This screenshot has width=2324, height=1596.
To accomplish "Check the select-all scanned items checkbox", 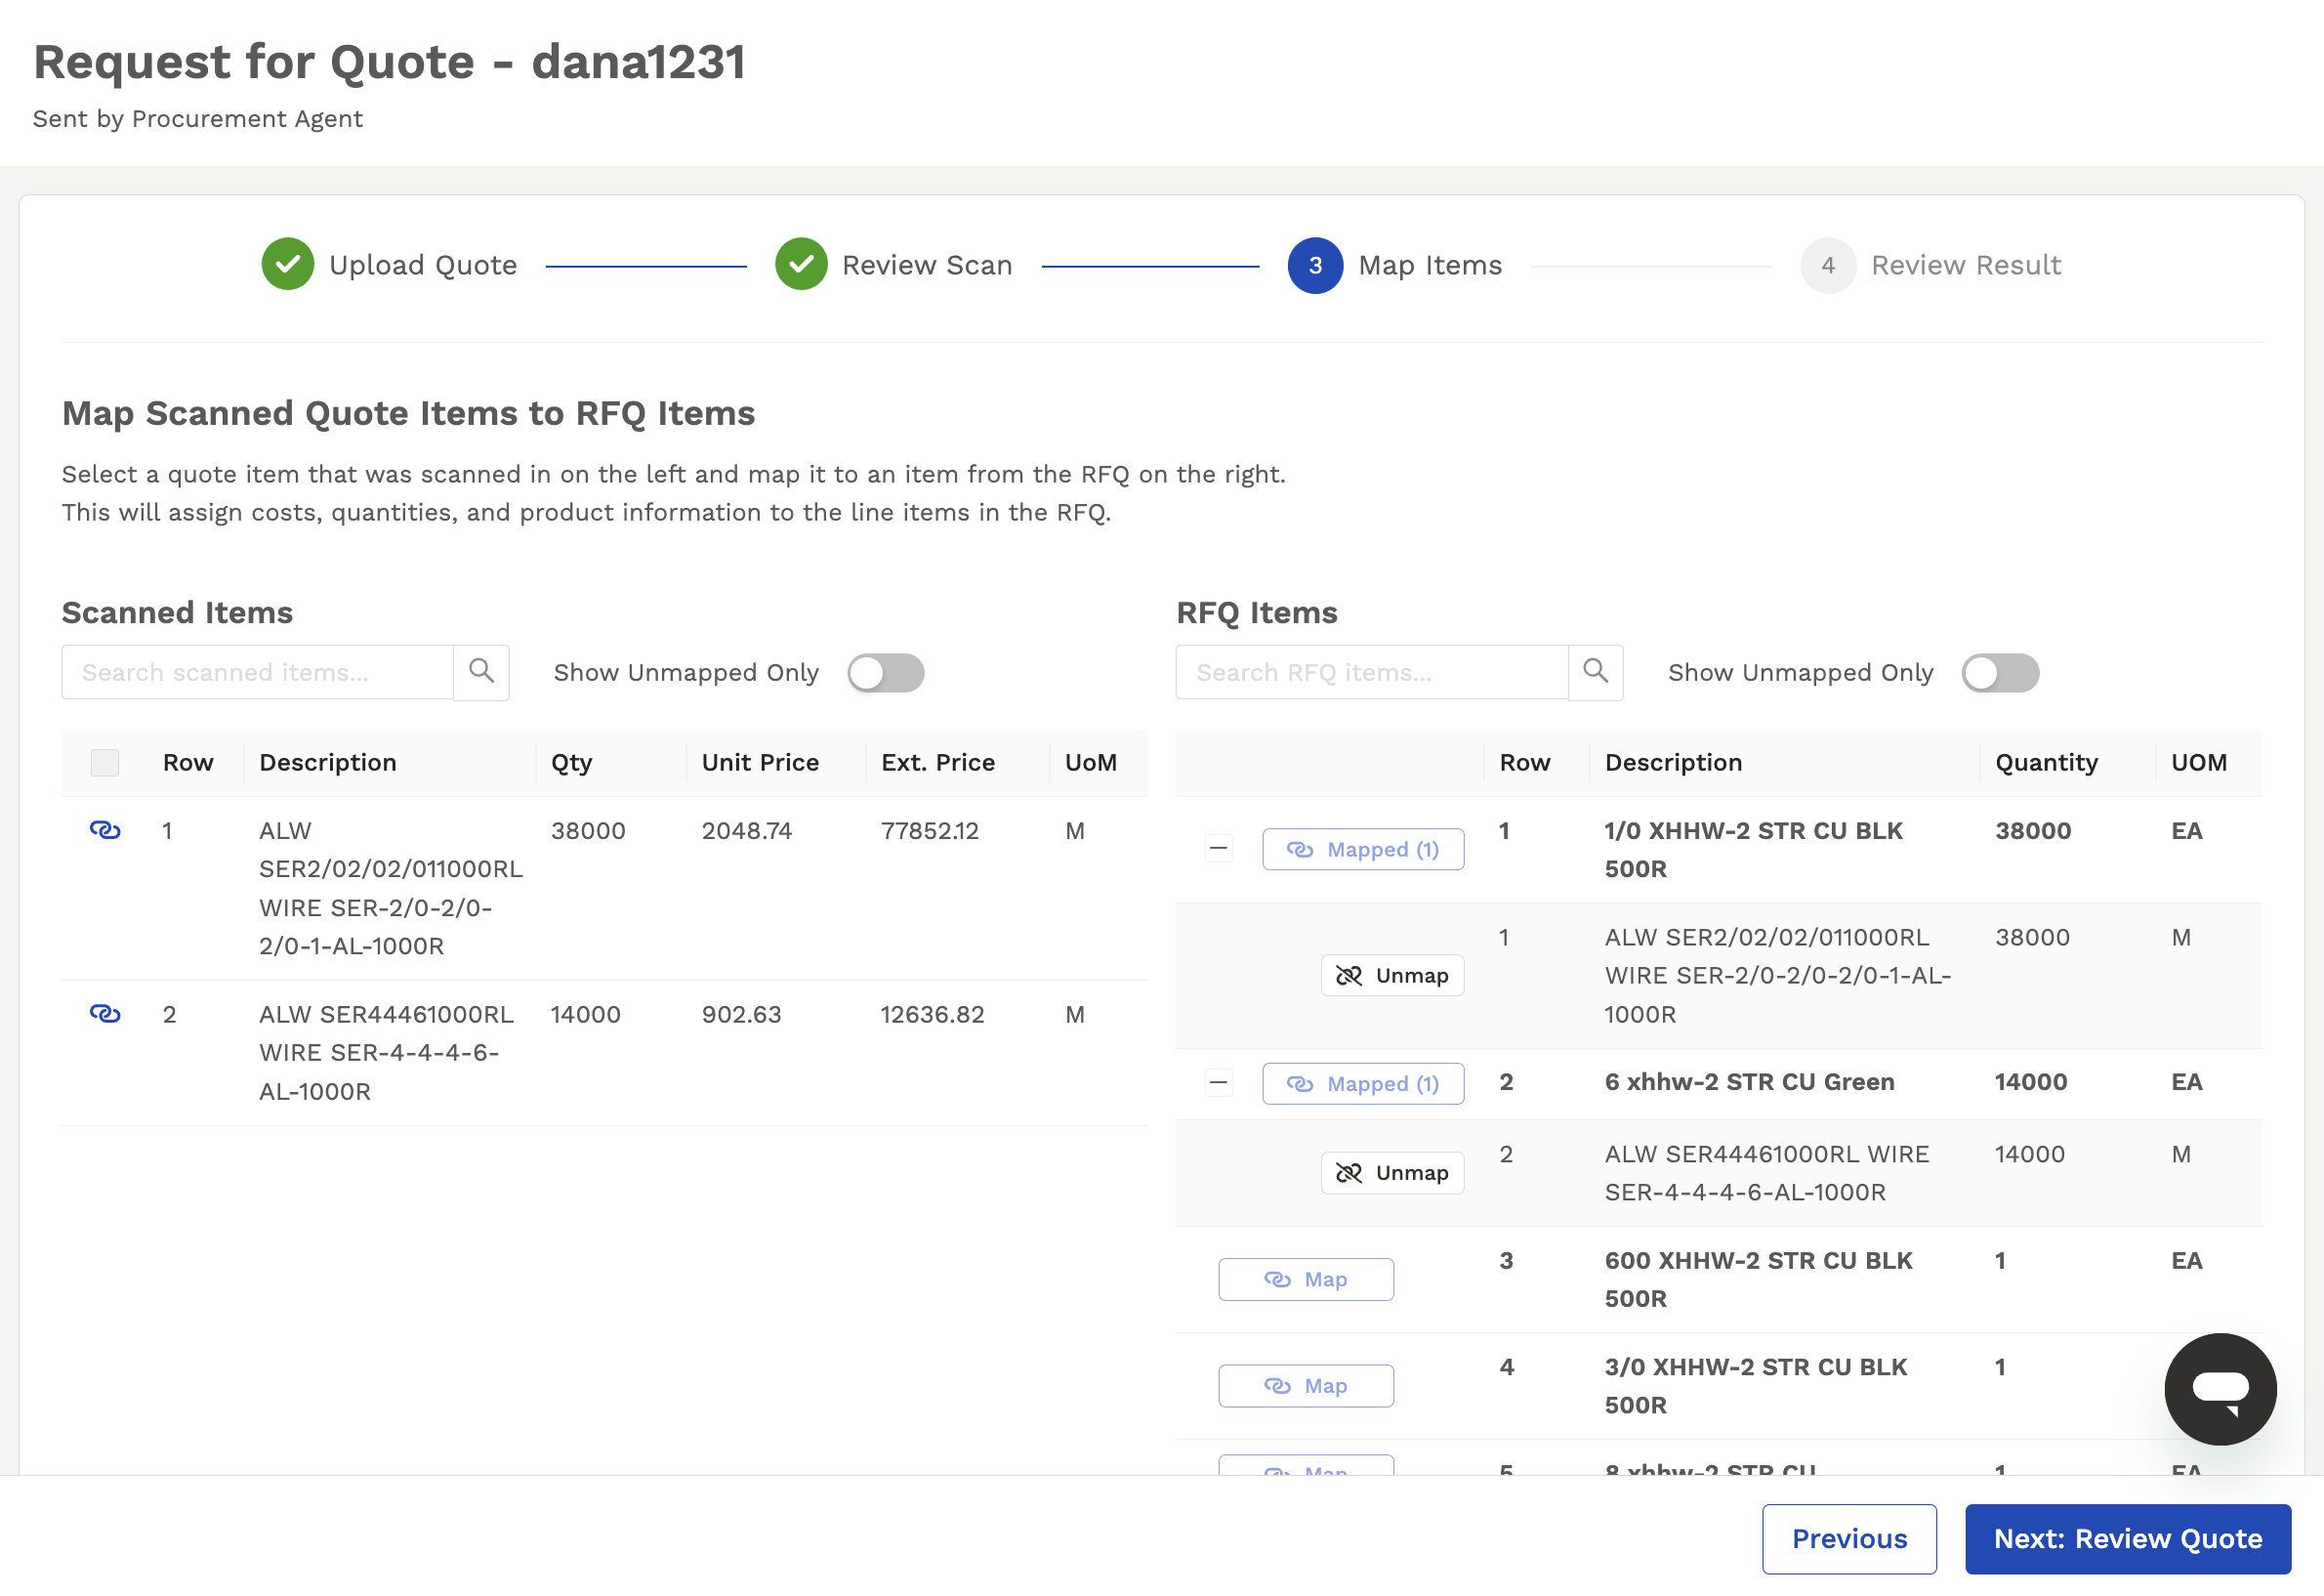I will (x=105, y=763).
